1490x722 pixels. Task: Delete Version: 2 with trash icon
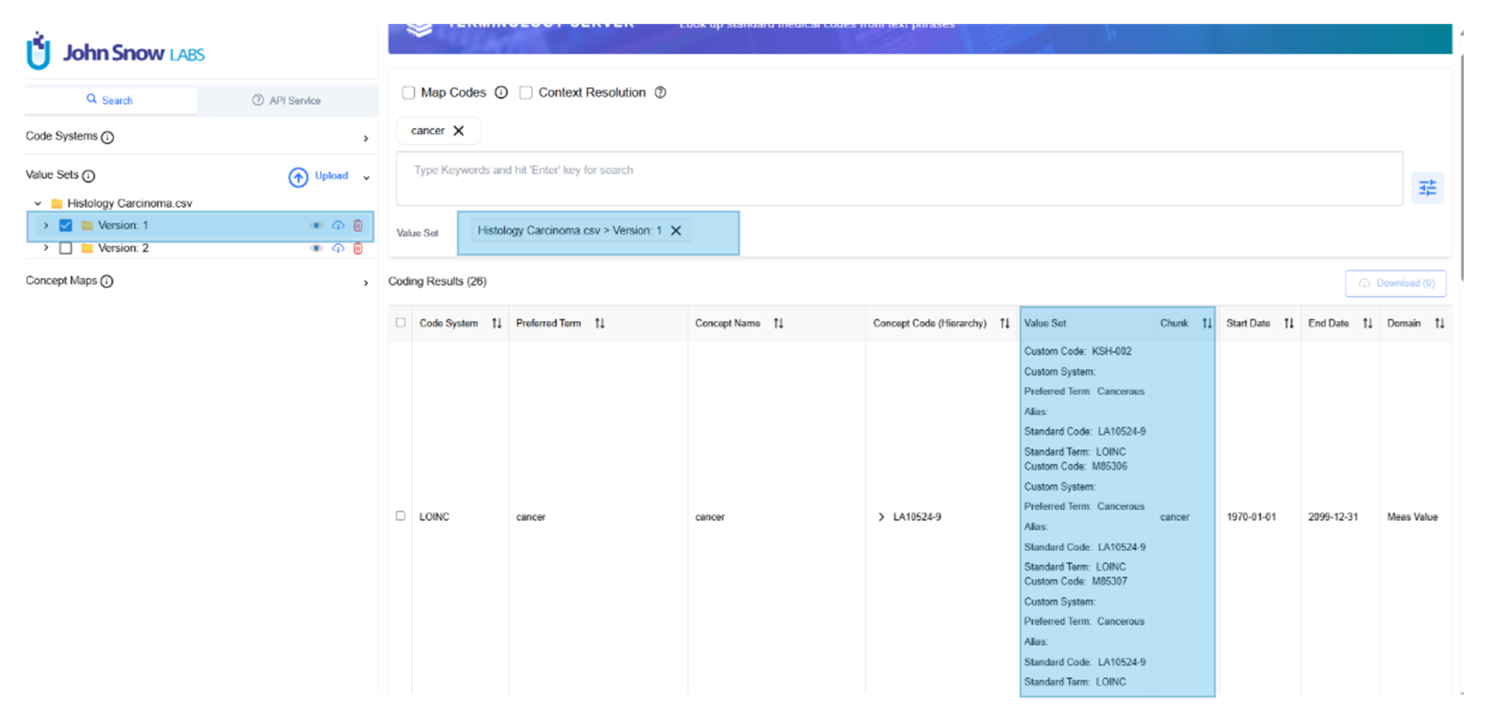[358, 248]
